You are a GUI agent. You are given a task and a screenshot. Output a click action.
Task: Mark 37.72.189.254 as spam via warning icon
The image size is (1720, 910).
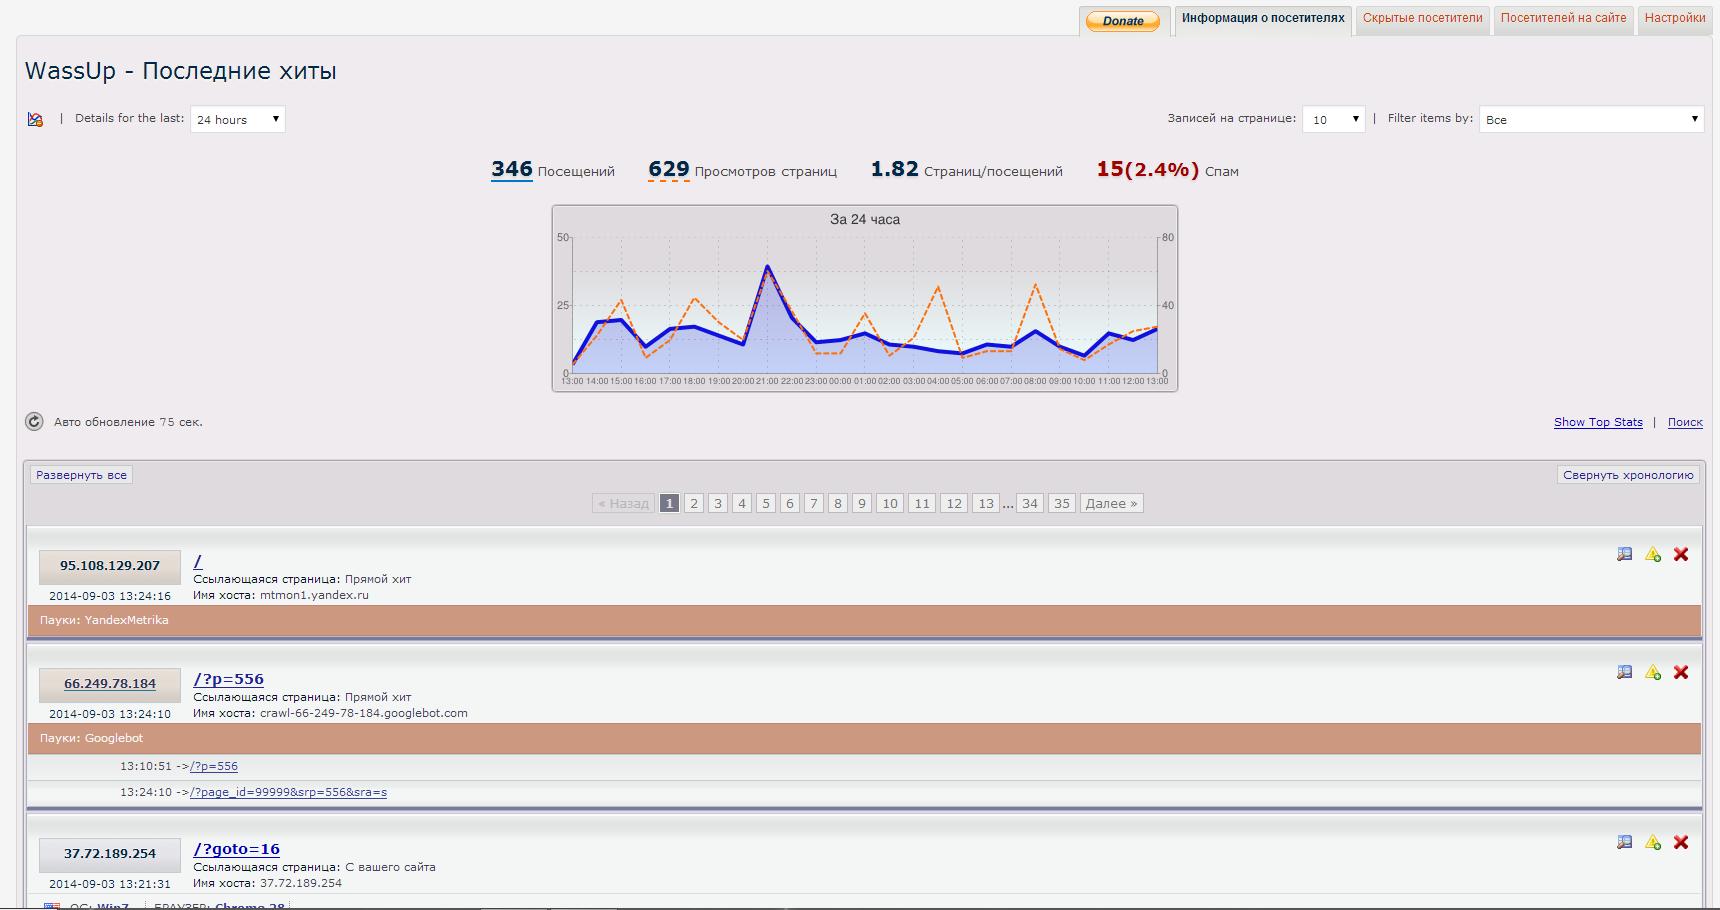click(x=1653, y=843)
